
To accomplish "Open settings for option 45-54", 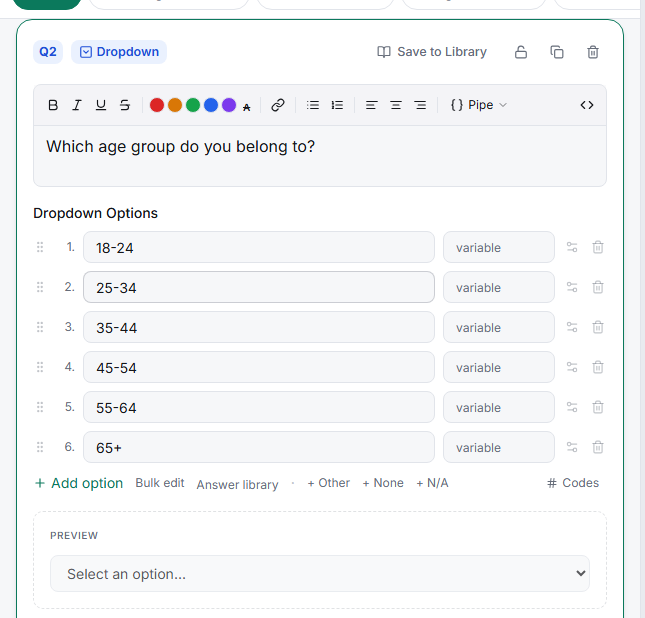I will [572, 367].
